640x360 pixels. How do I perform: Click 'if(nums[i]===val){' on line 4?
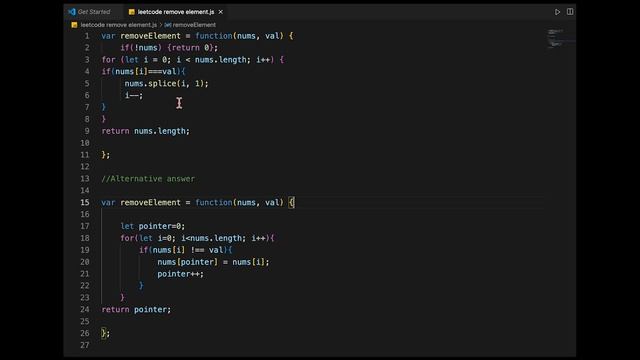pyautogui.click(x=143, y=71)
